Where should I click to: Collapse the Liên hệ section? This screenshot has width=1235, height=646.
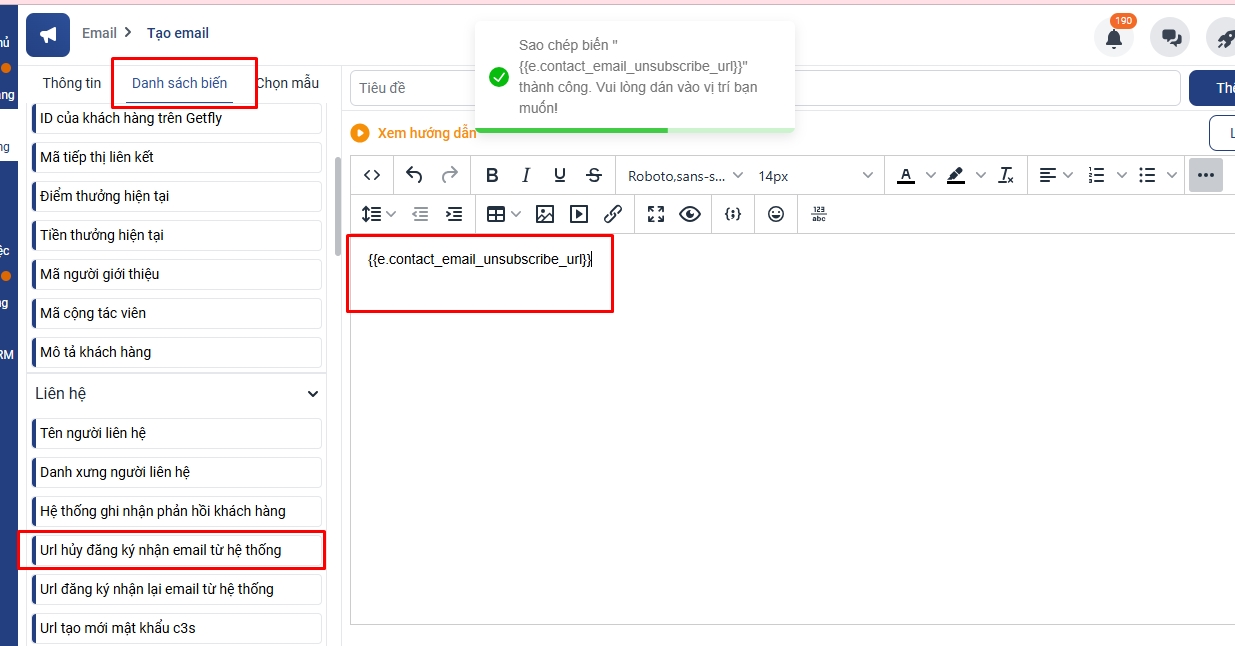pyautogui.click(x=313, y=394)
